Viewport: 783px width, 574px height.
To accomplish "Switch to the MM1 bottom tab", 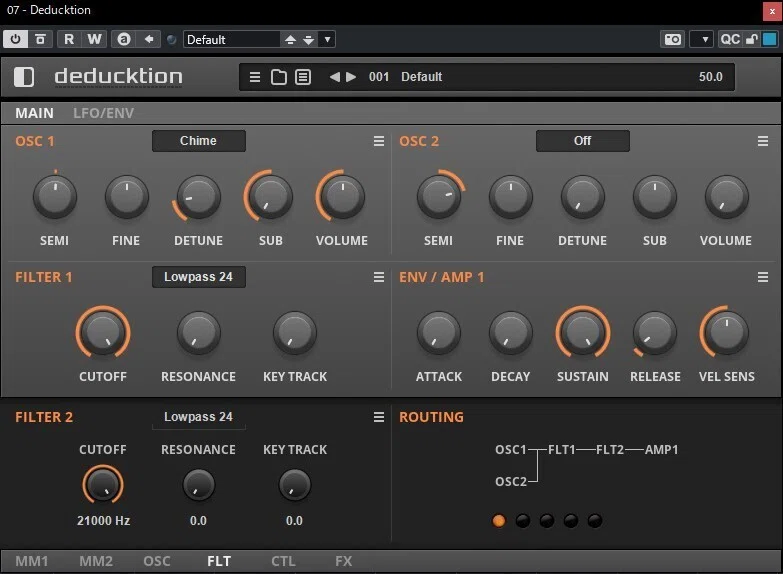I will coord(32,562).
